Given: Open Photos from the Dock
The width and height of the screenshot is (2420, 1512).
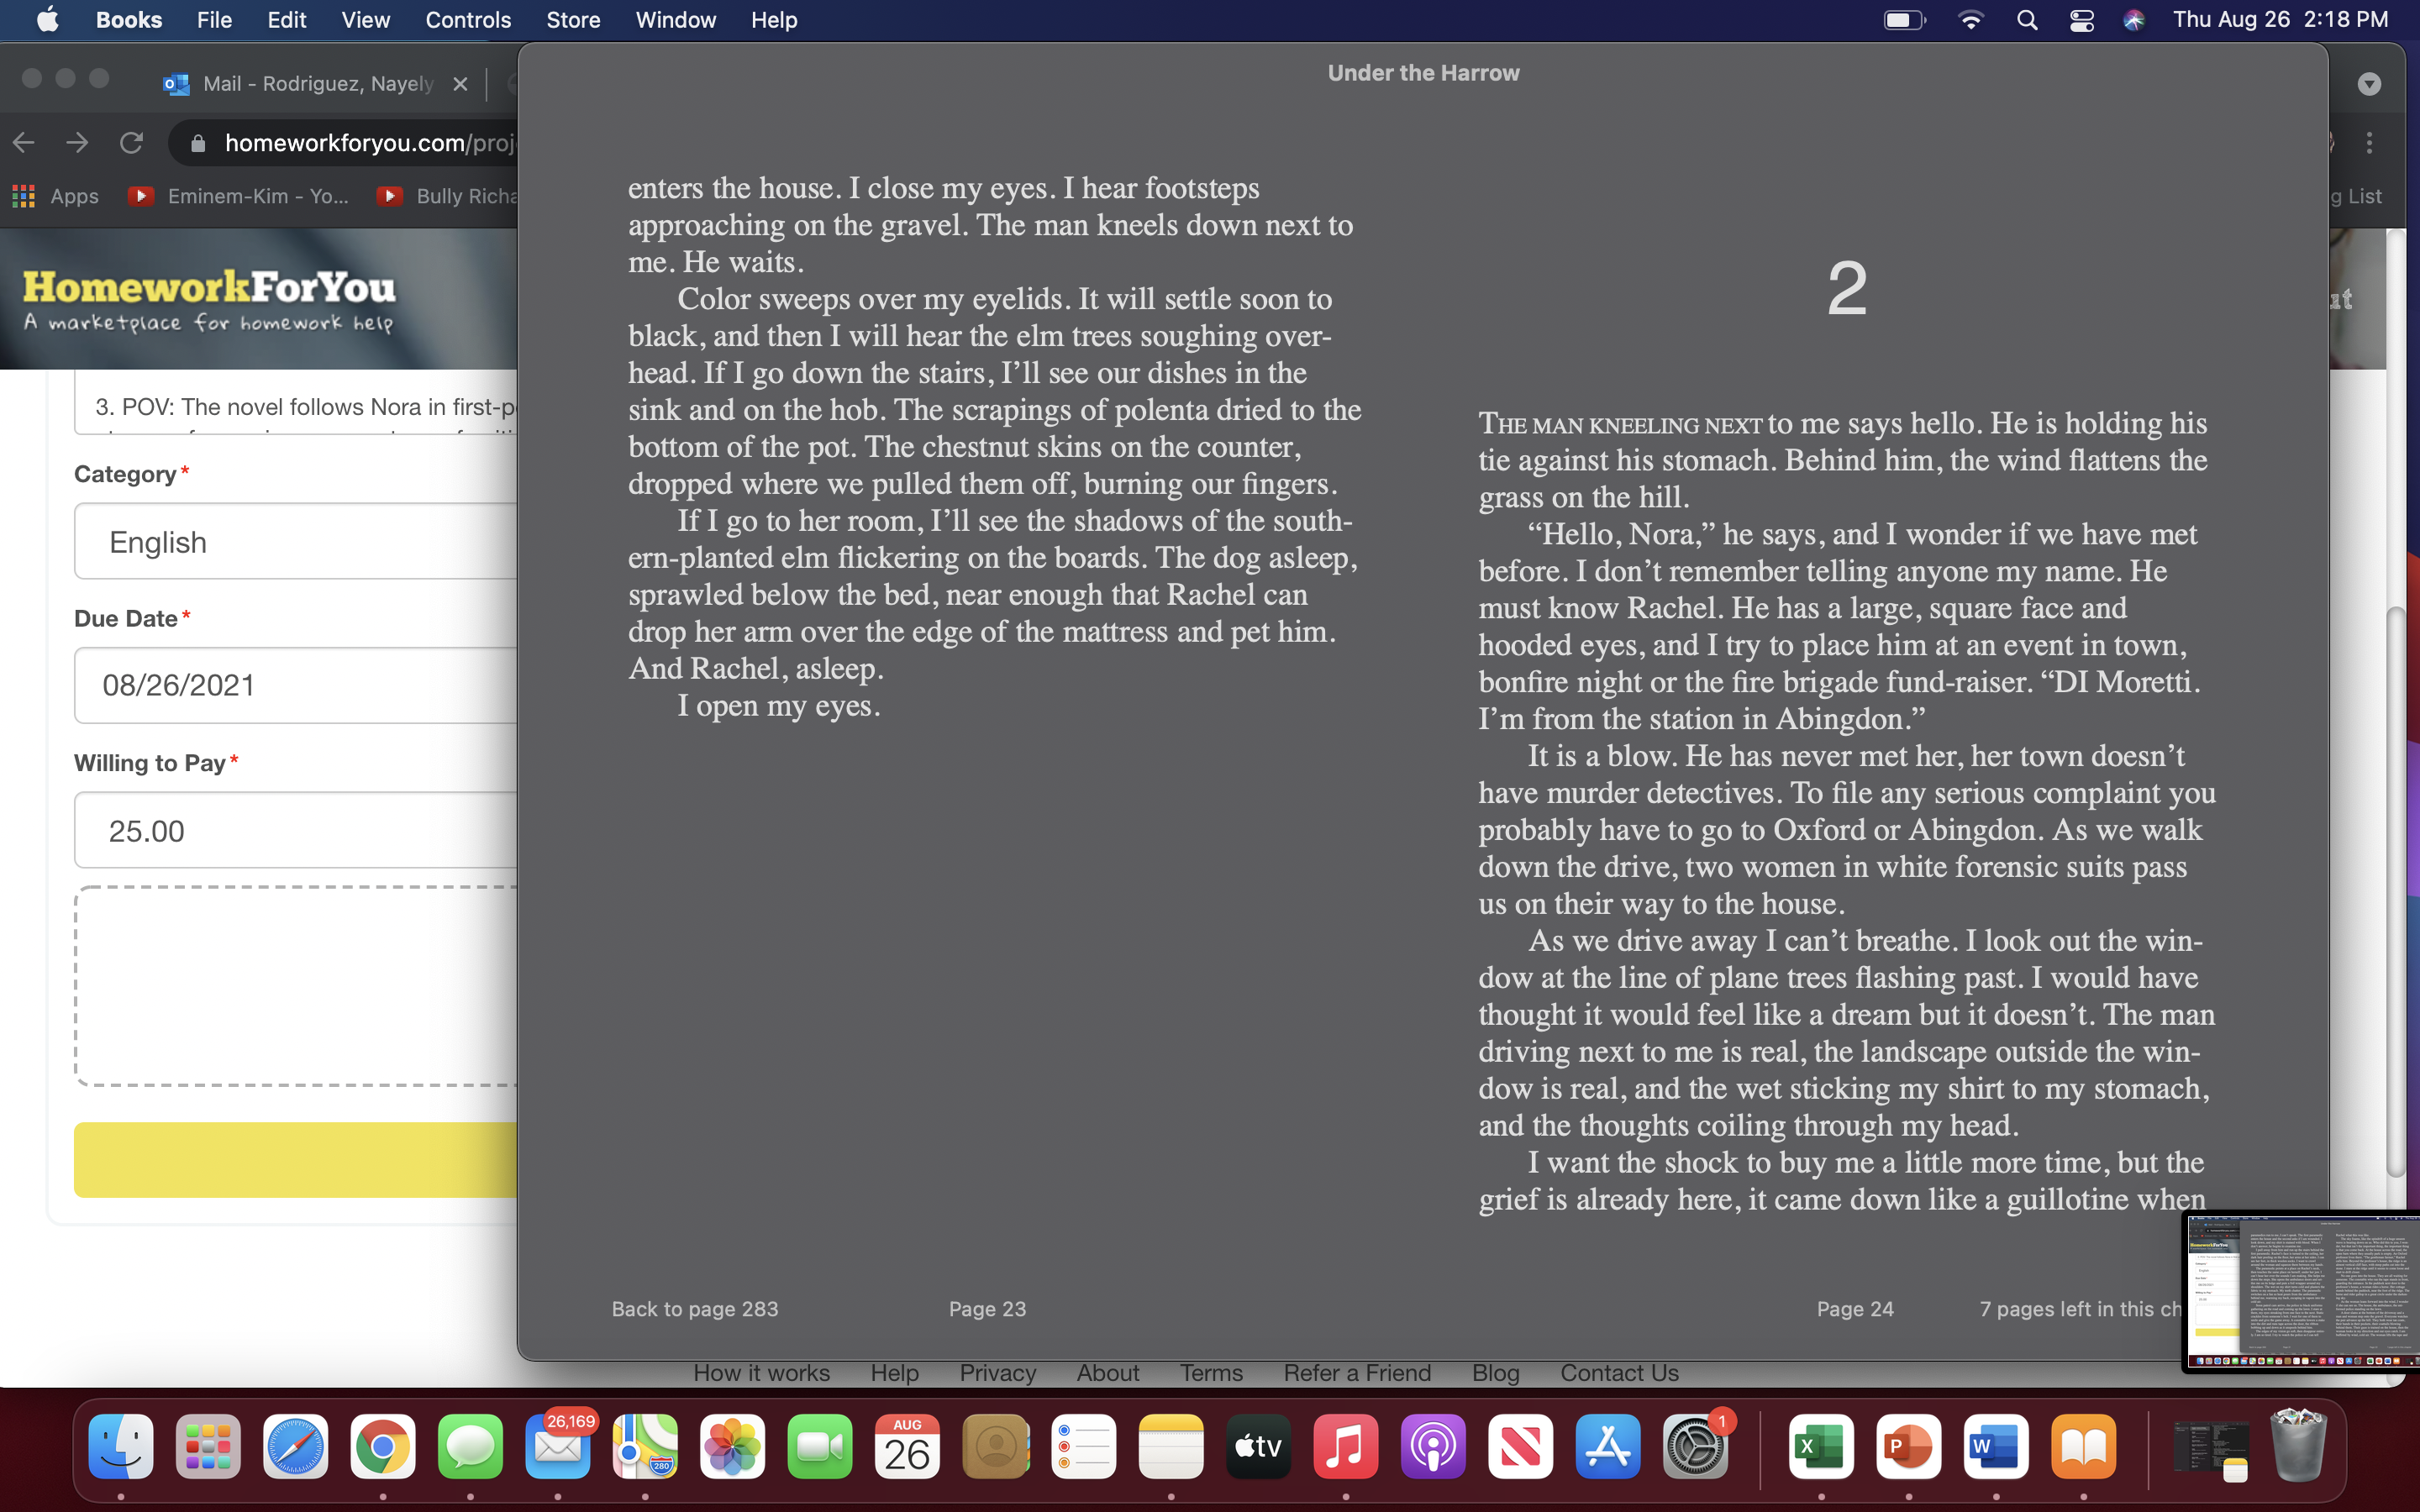Looking at the screenshot, I should click(x=733, y=1447).
